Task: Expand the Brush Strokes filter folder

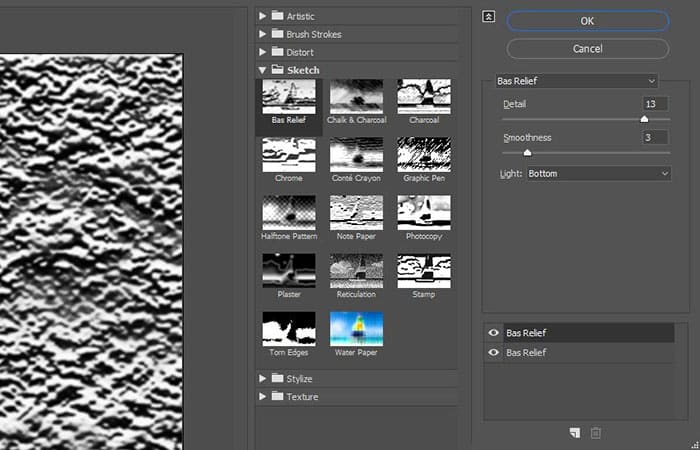Action: pos(262,34)
